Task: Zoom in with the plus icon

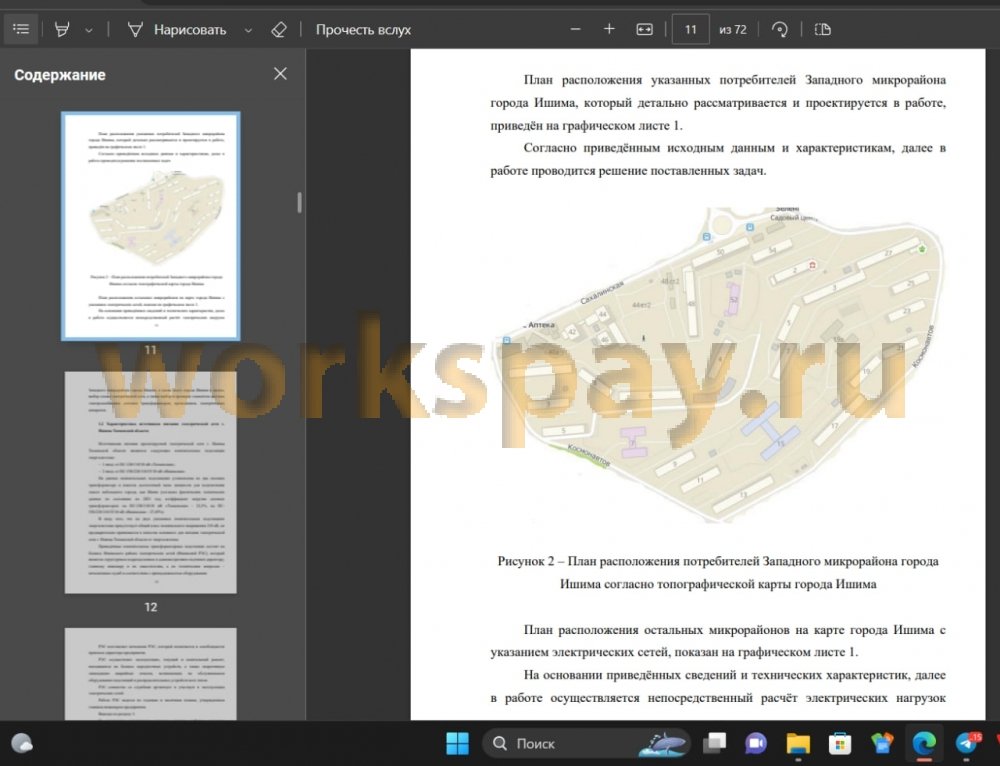Action: (x=609, y=29)
